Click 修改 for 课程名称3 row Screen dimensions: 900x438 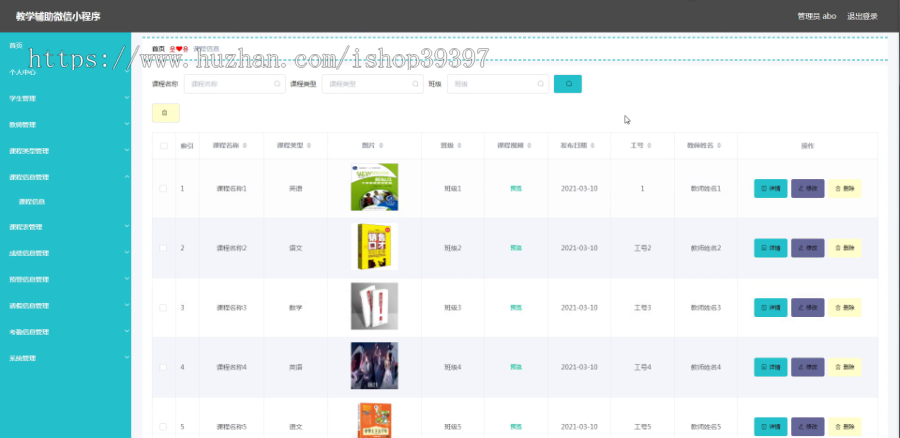coord(808,308)
